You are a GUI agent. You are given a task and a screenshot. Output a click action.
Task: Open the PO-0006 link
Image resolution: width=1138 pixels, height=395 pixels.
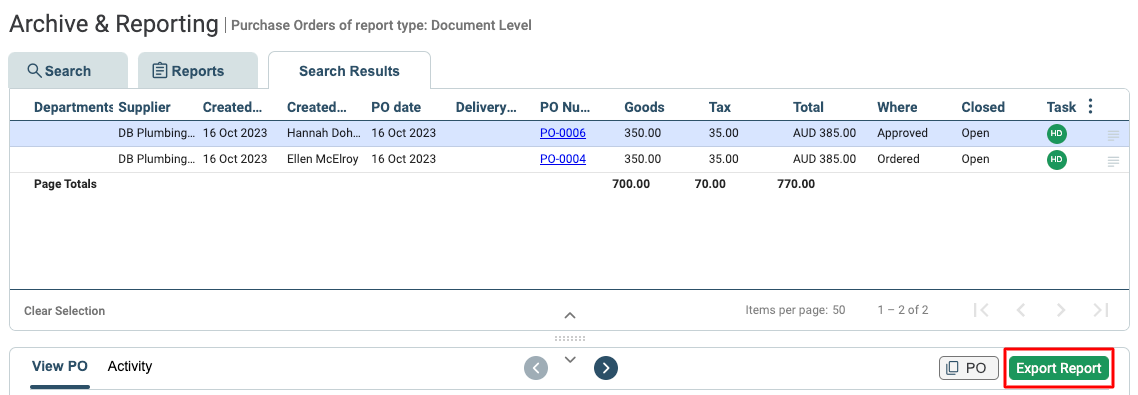coord(563,133)
